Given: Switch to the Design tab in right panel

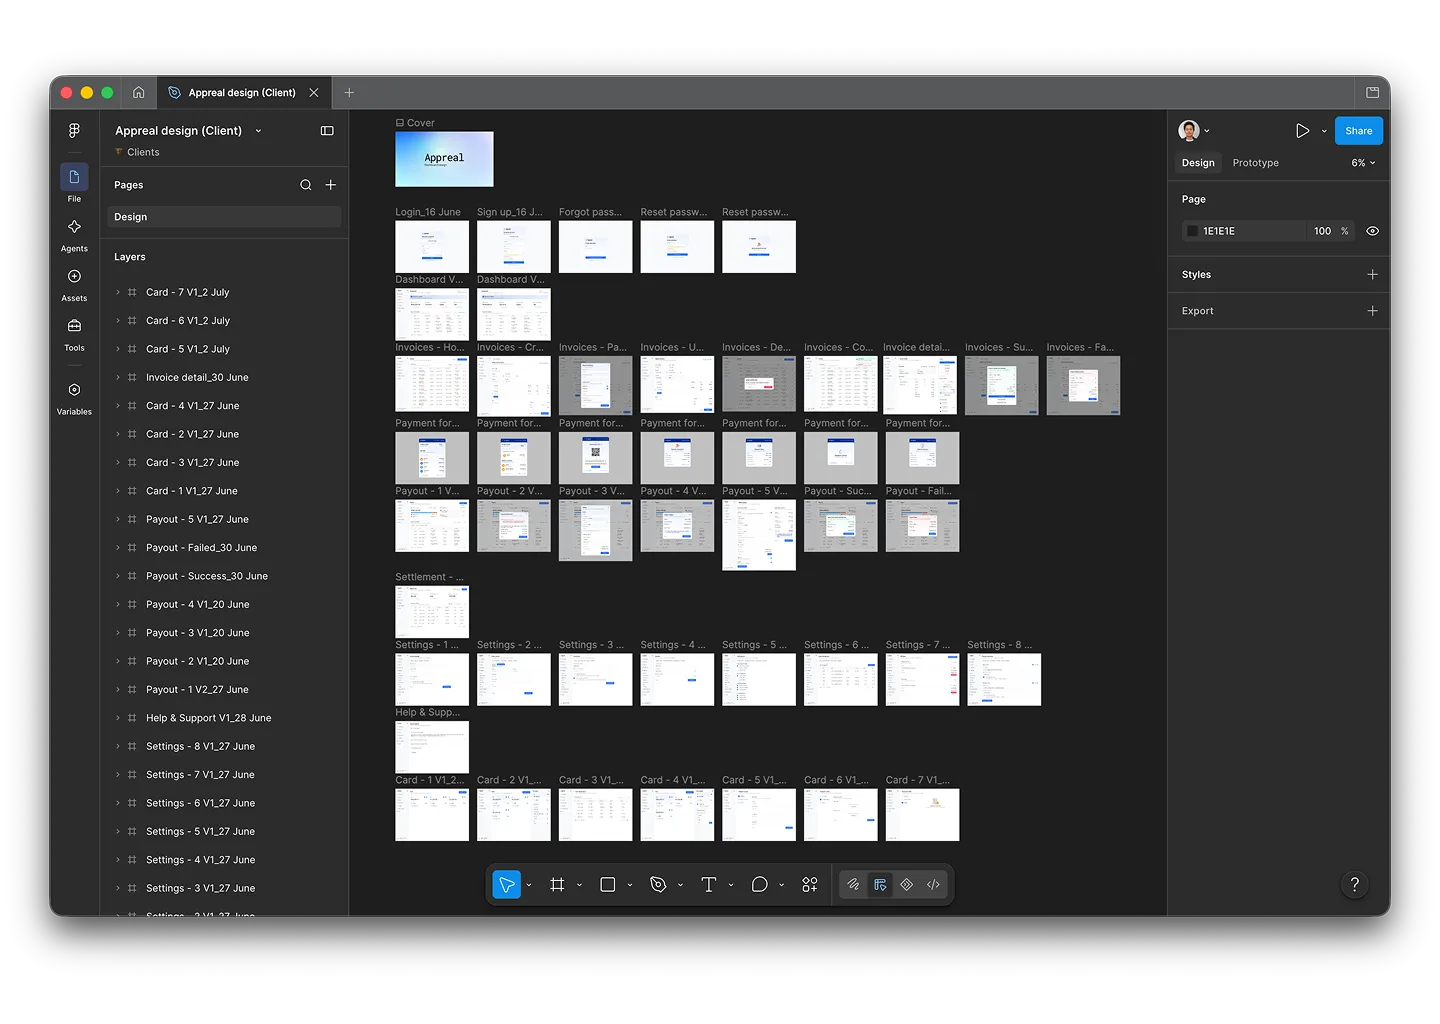Looking at the screenshot, I should [x=1198, y=163].
